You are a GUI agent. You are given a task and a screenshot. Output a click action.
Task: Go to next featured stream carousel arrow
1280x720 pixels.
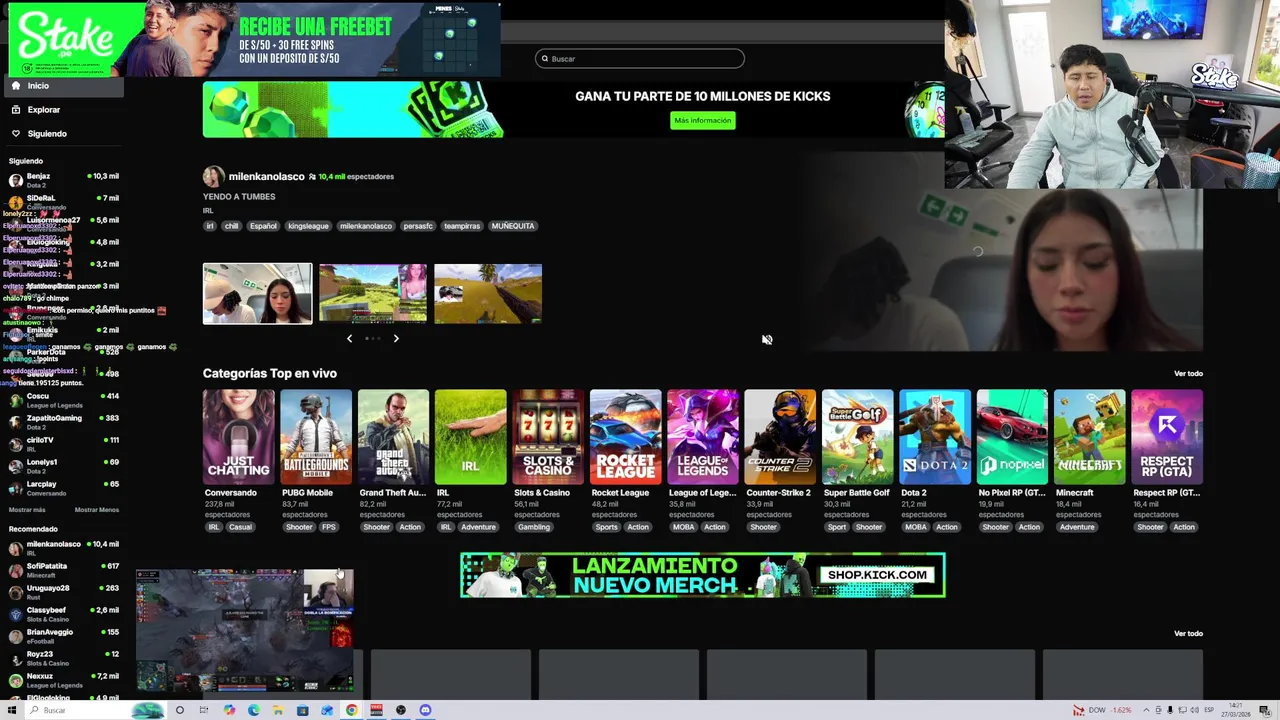click(396, 339)
